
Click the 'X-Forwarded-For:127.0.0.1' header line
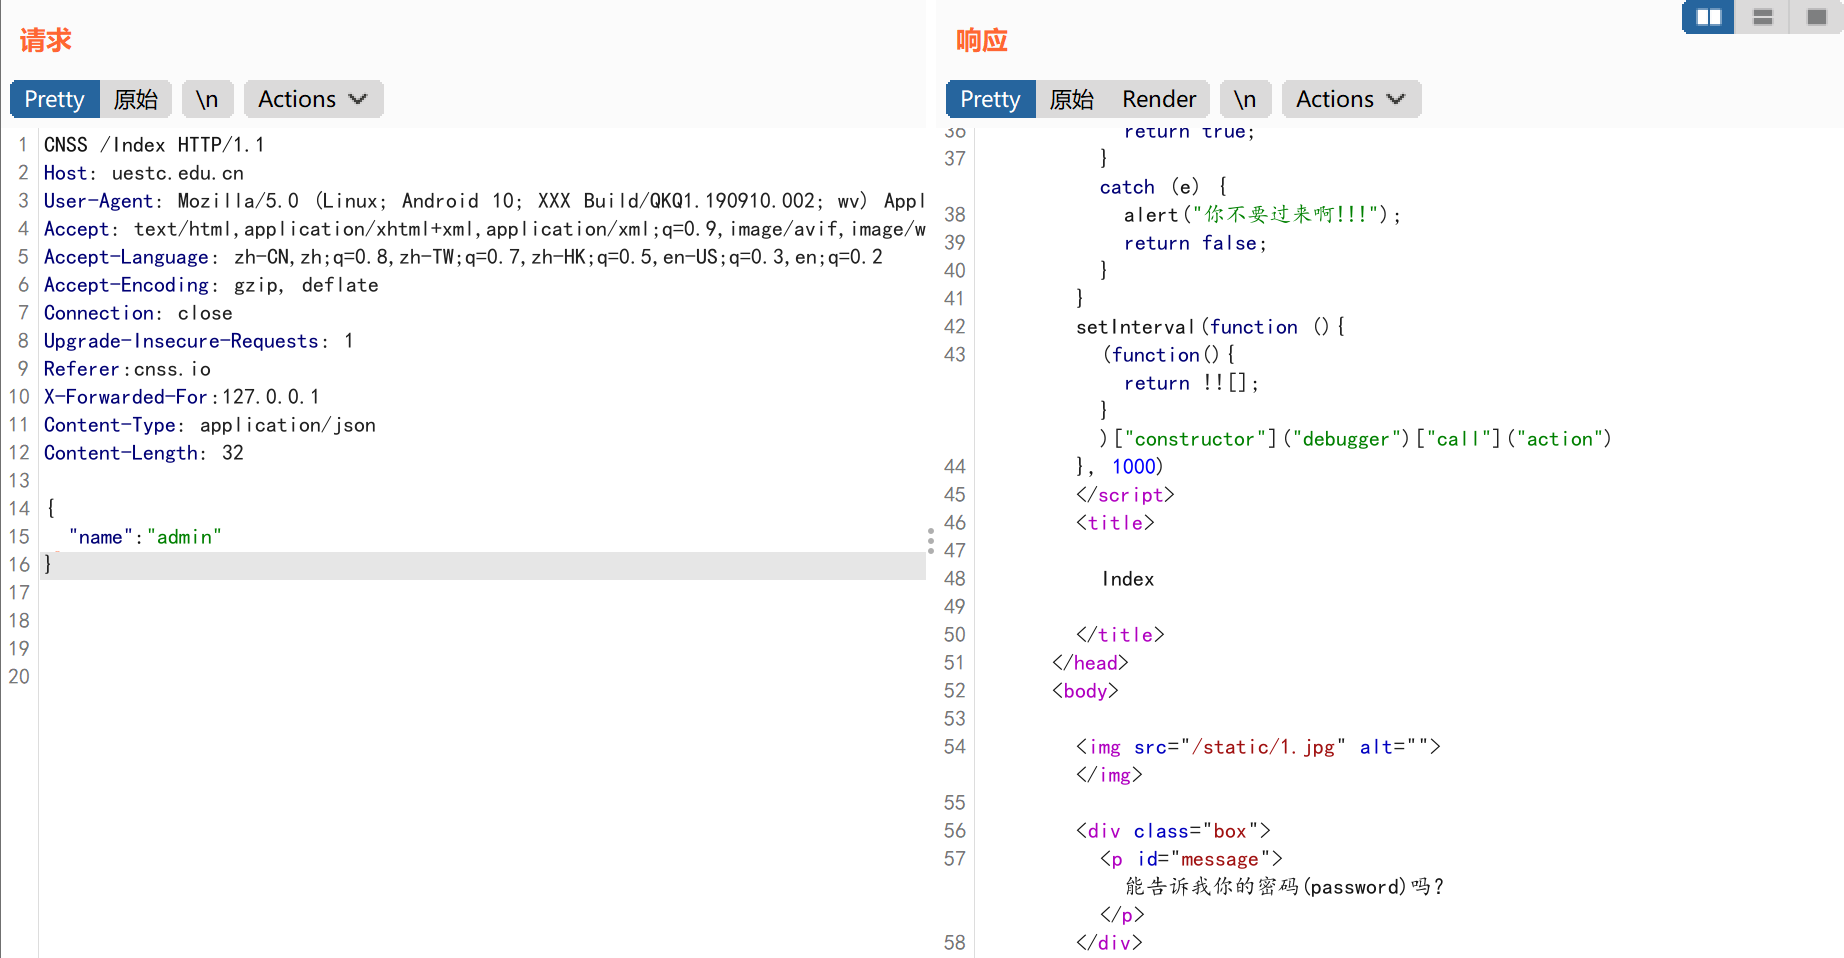(182, 397)
